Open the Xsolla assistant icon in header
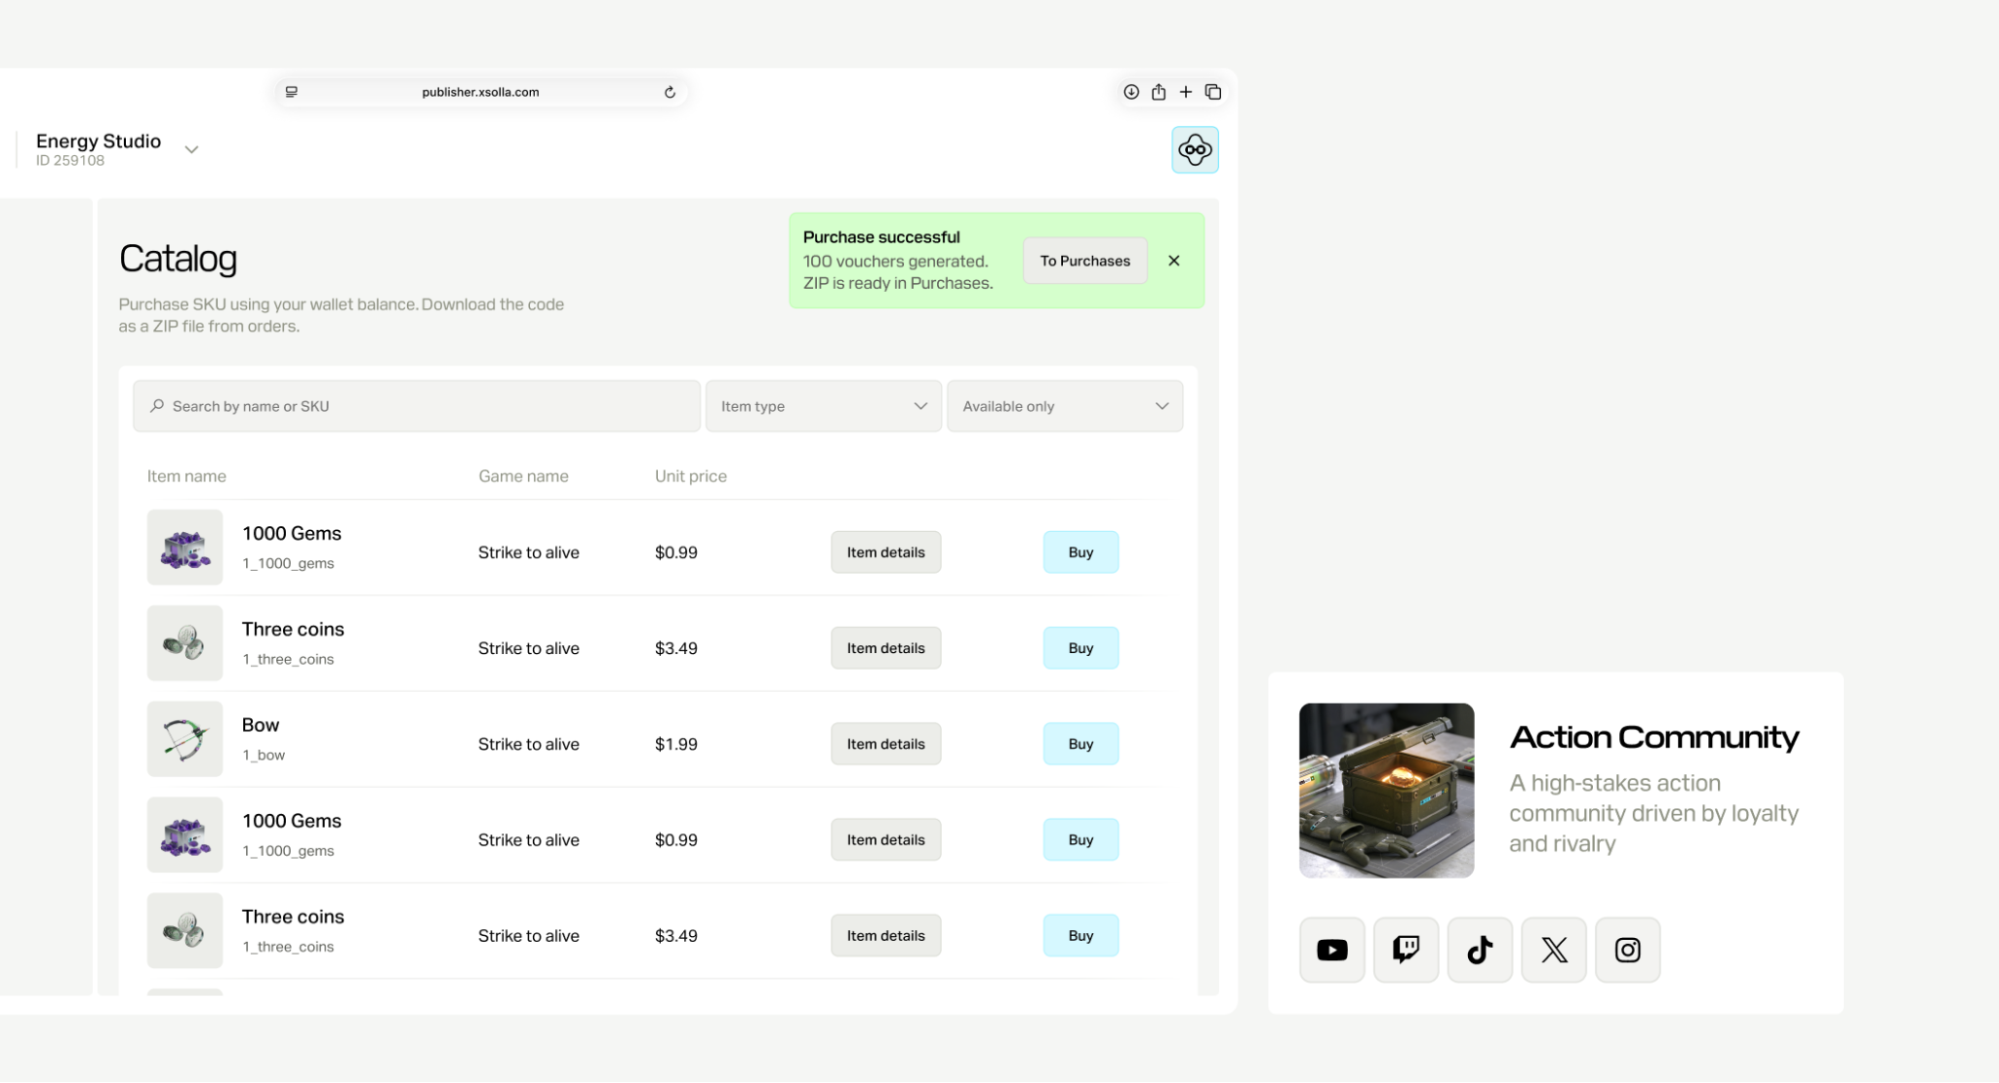This screenshot has height=1083, width=1999. coord(1195,150)
